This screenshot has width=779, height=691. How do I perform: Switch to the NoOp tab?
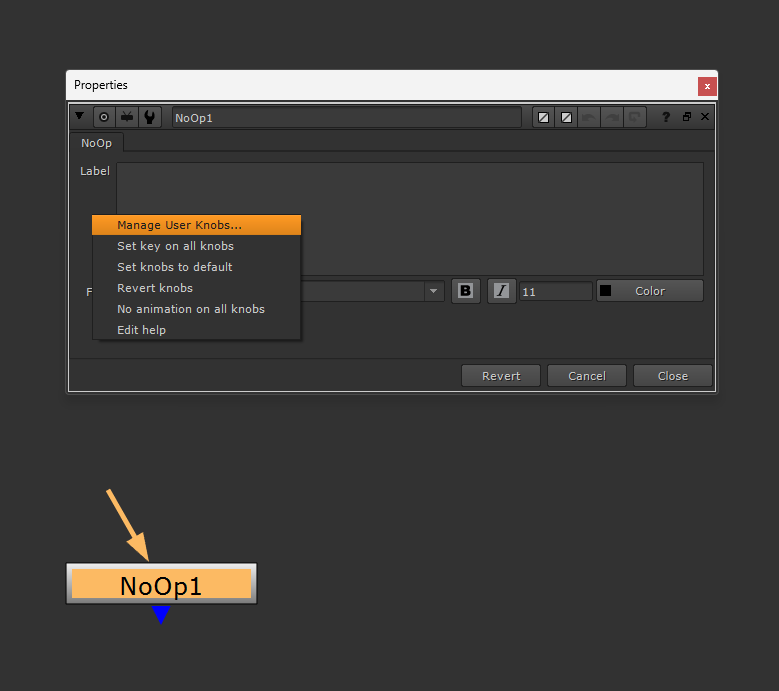(x=96, y=143)
